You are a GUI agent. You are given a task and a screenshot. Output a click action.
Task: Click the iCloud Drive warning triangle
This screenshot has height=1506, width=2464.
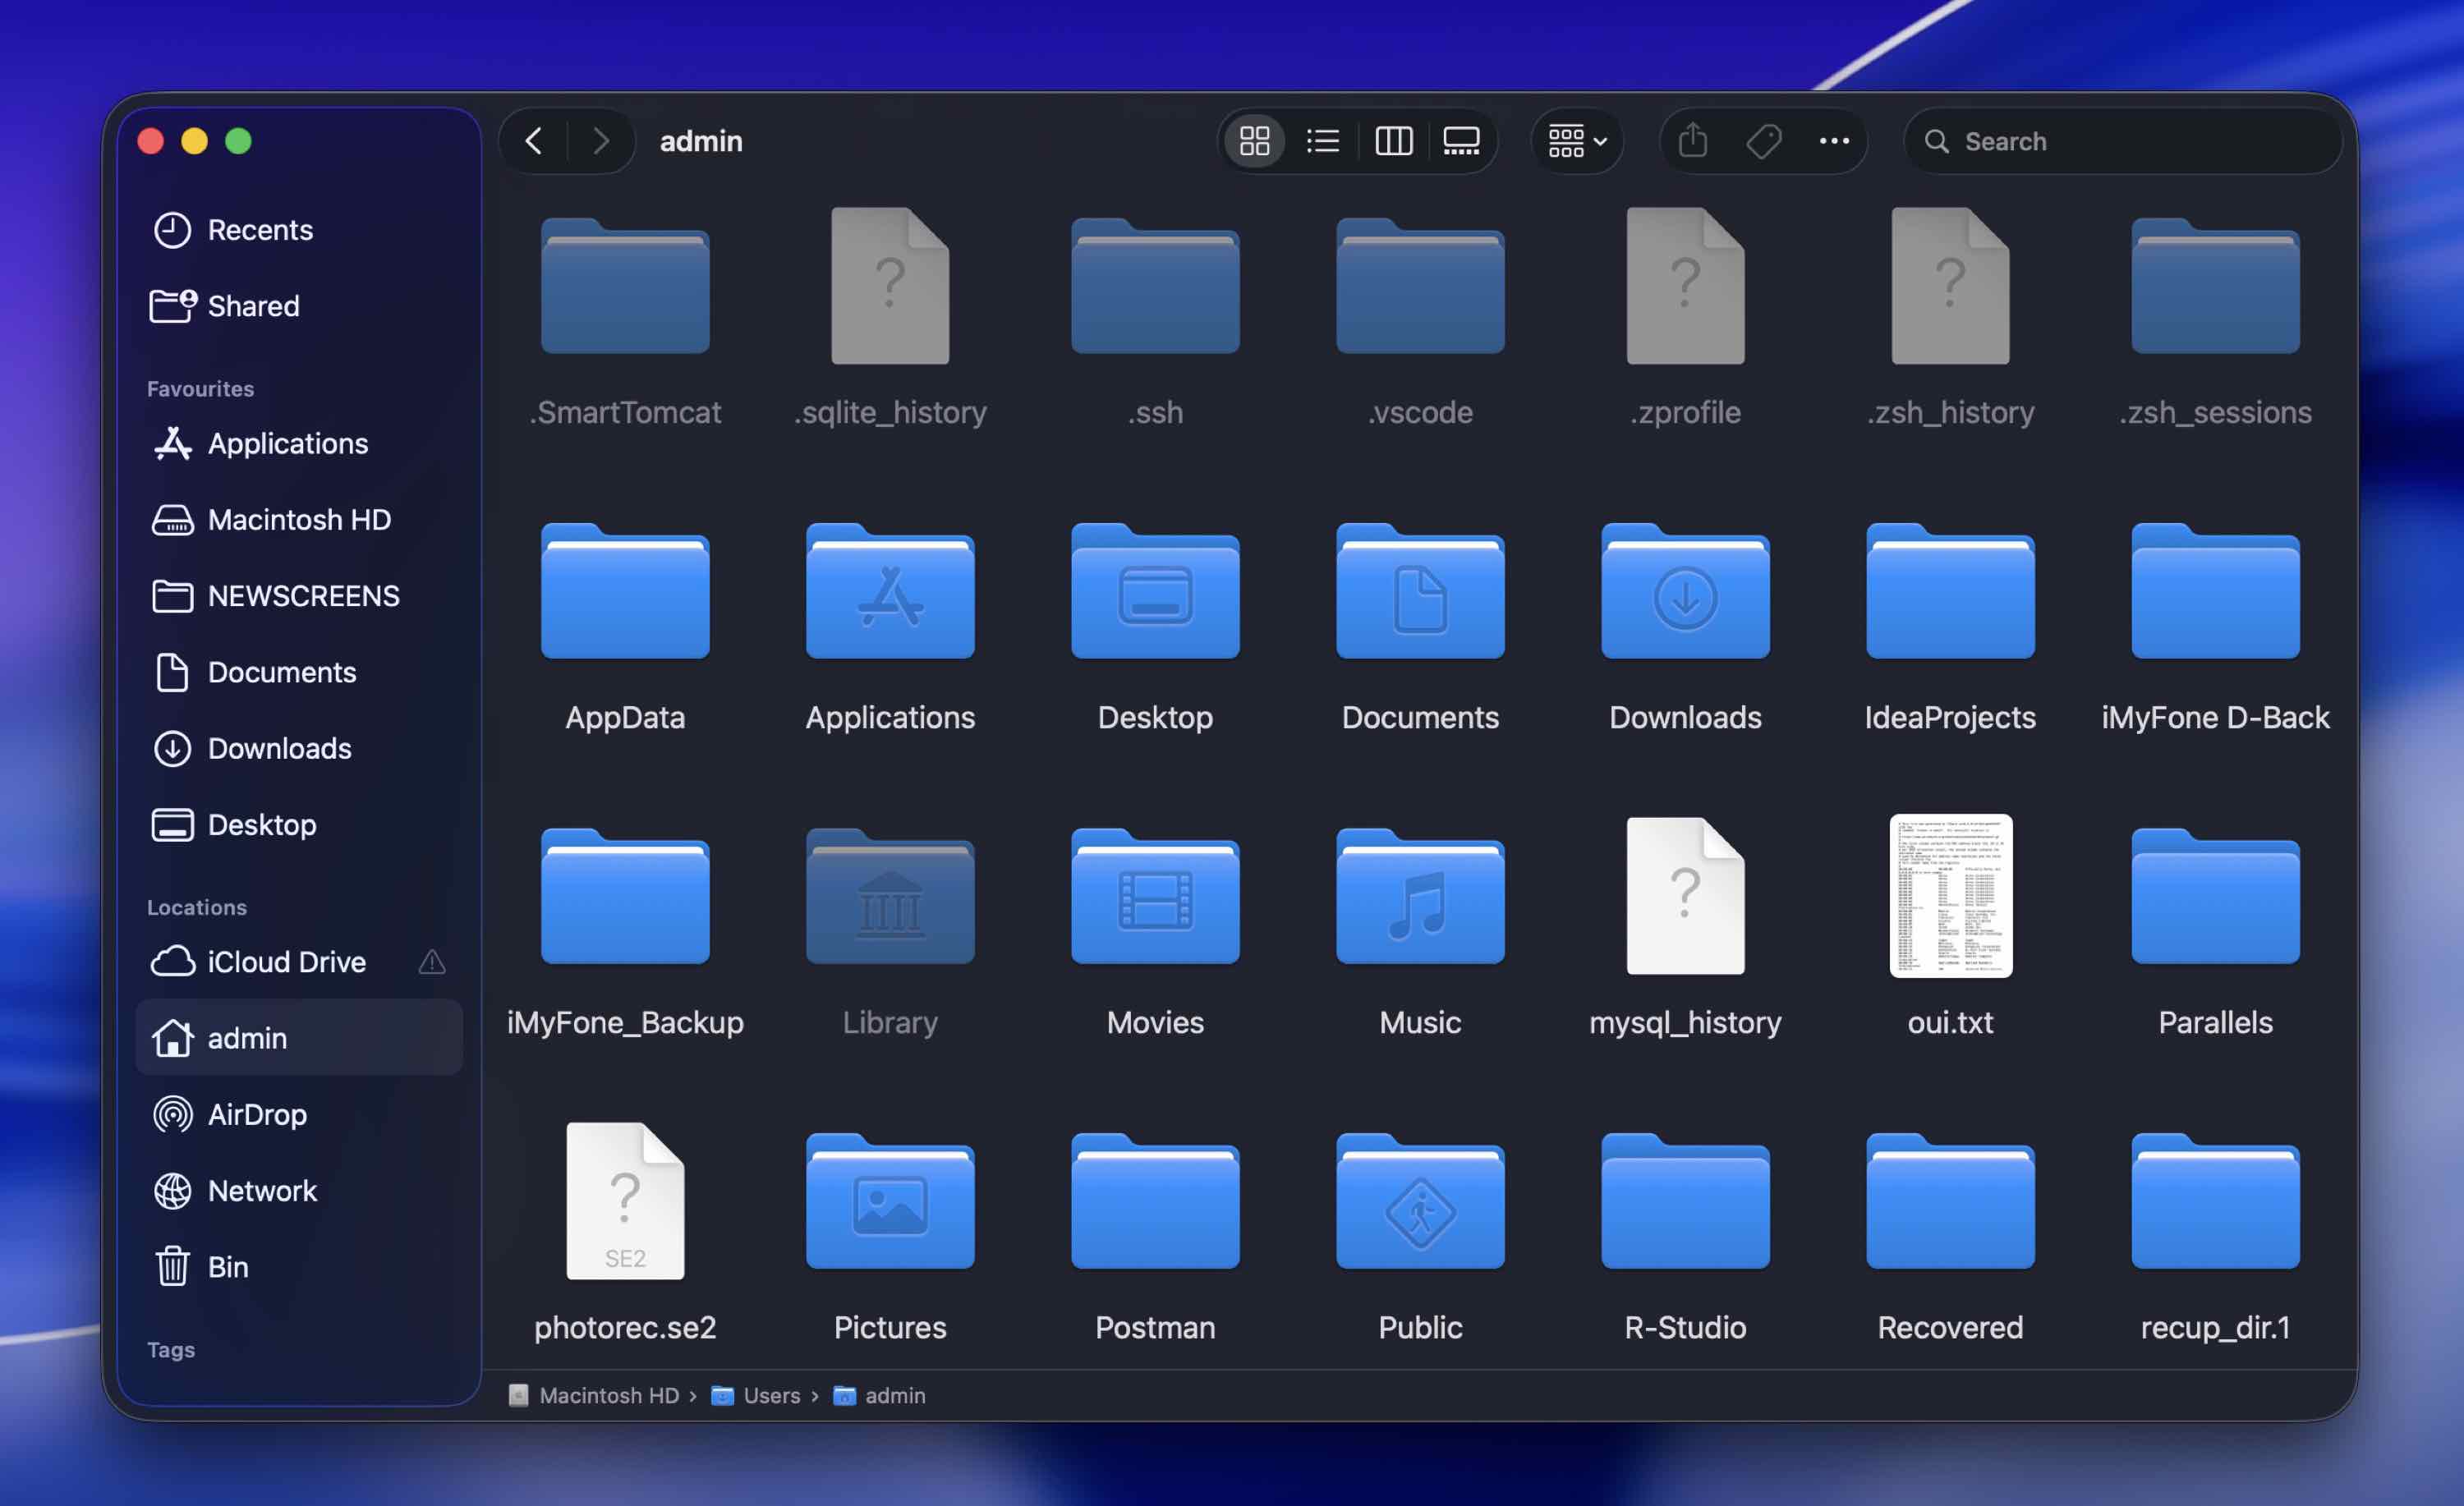tap(431, 962)
